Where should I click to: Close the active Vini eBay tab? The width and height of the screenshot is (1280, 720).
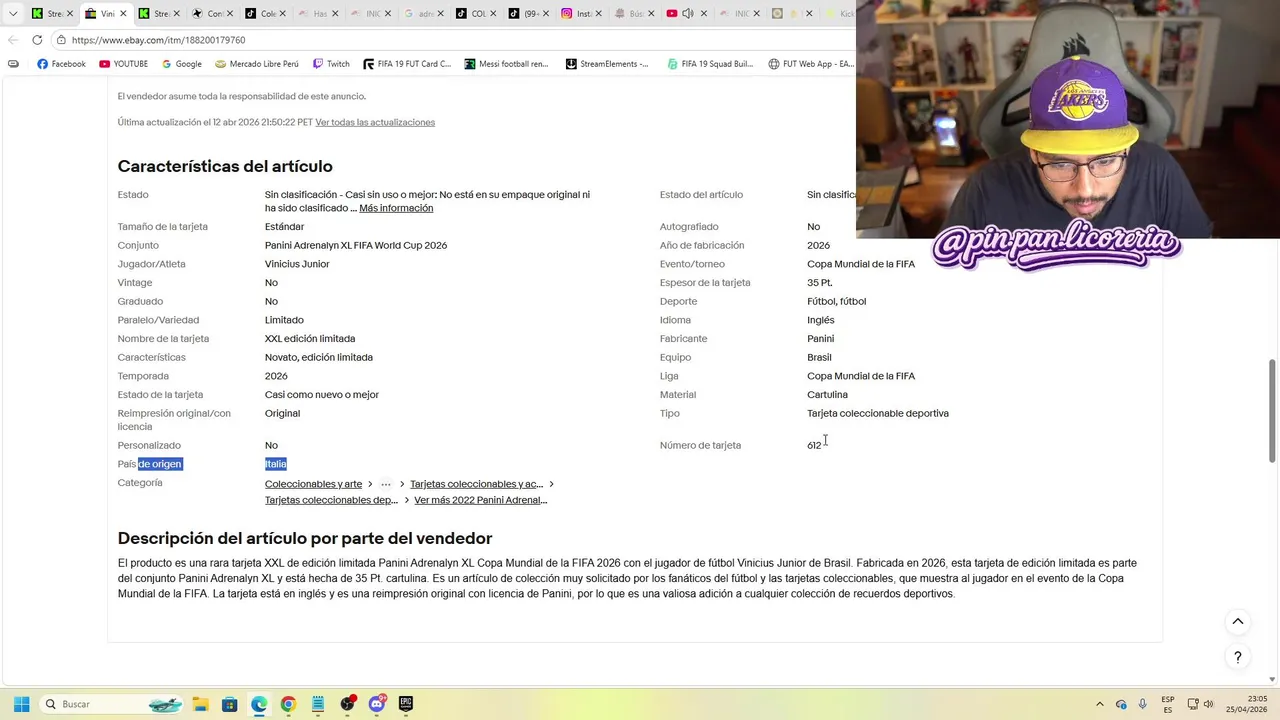point(122,14)
